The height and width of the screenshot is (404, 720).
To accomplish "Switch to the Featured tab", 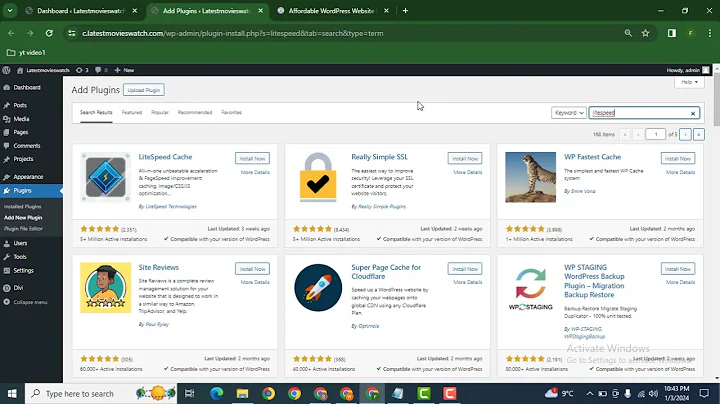I will [132, 112].
